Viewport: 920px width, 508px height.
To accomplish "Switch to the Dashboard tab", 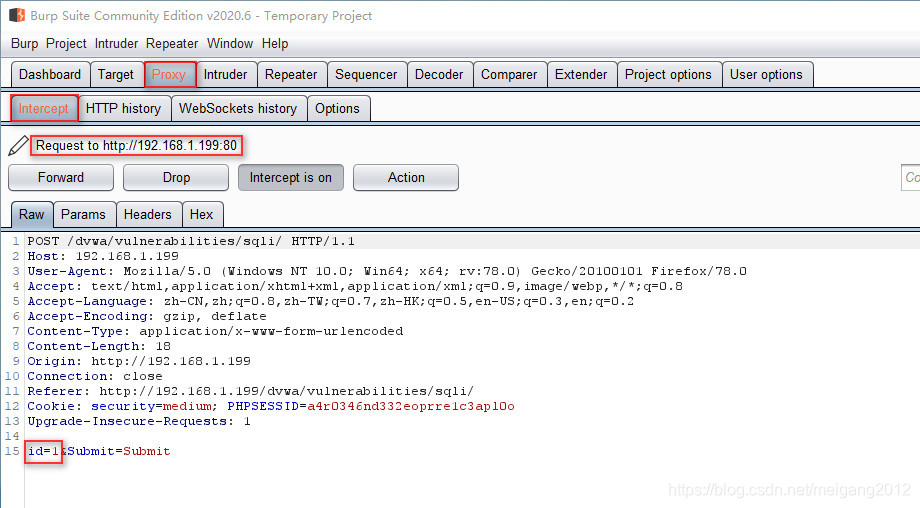I will [50, 74].
